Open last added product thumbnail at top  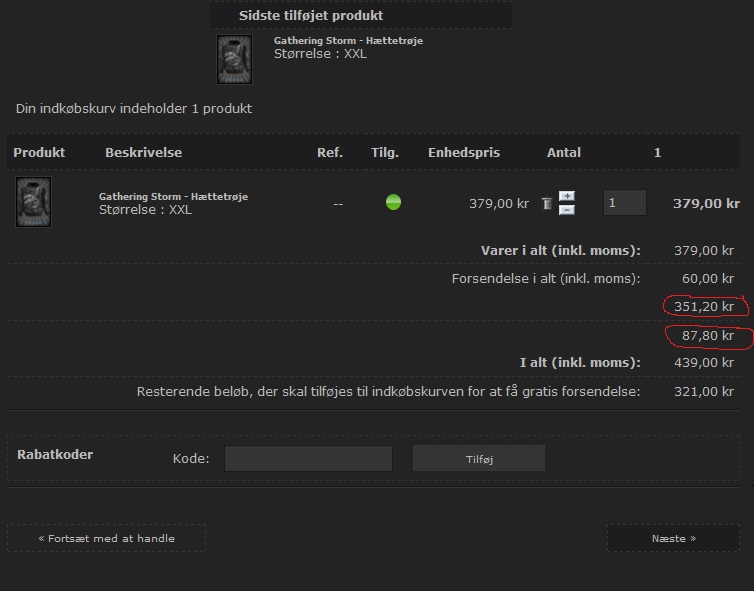(x=234, y=59)
